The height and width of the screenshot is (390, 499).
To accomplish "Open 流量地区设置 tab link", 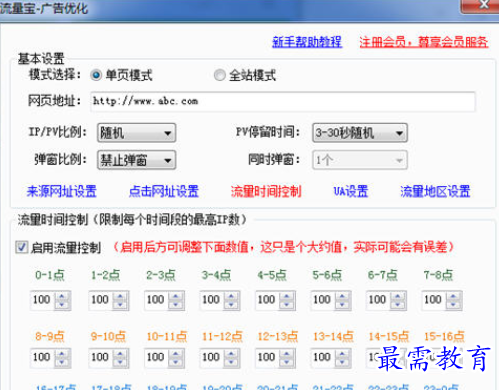I will pyautogui.click(x=435, y=191).
